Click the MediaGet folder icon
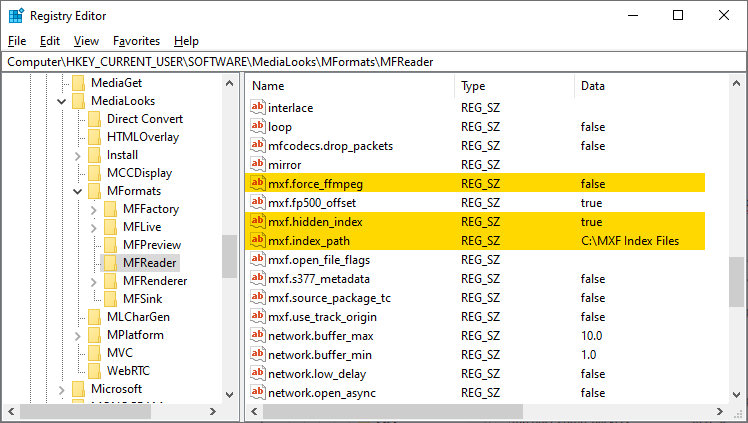Screen dimensions: 748x423 tap(79, 83)
